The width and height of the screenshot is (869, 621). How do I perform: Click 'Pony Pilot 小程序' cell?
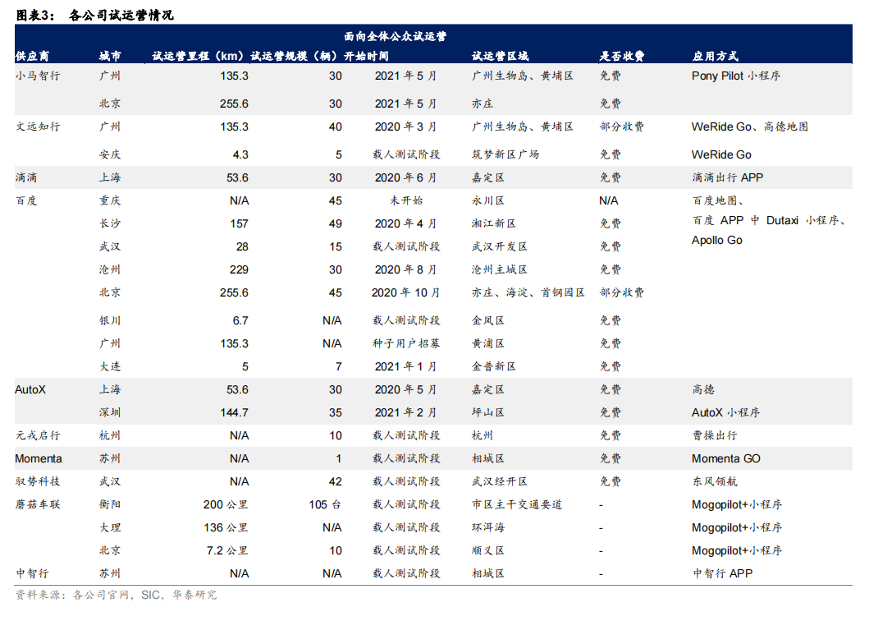[x=735, y=76]
